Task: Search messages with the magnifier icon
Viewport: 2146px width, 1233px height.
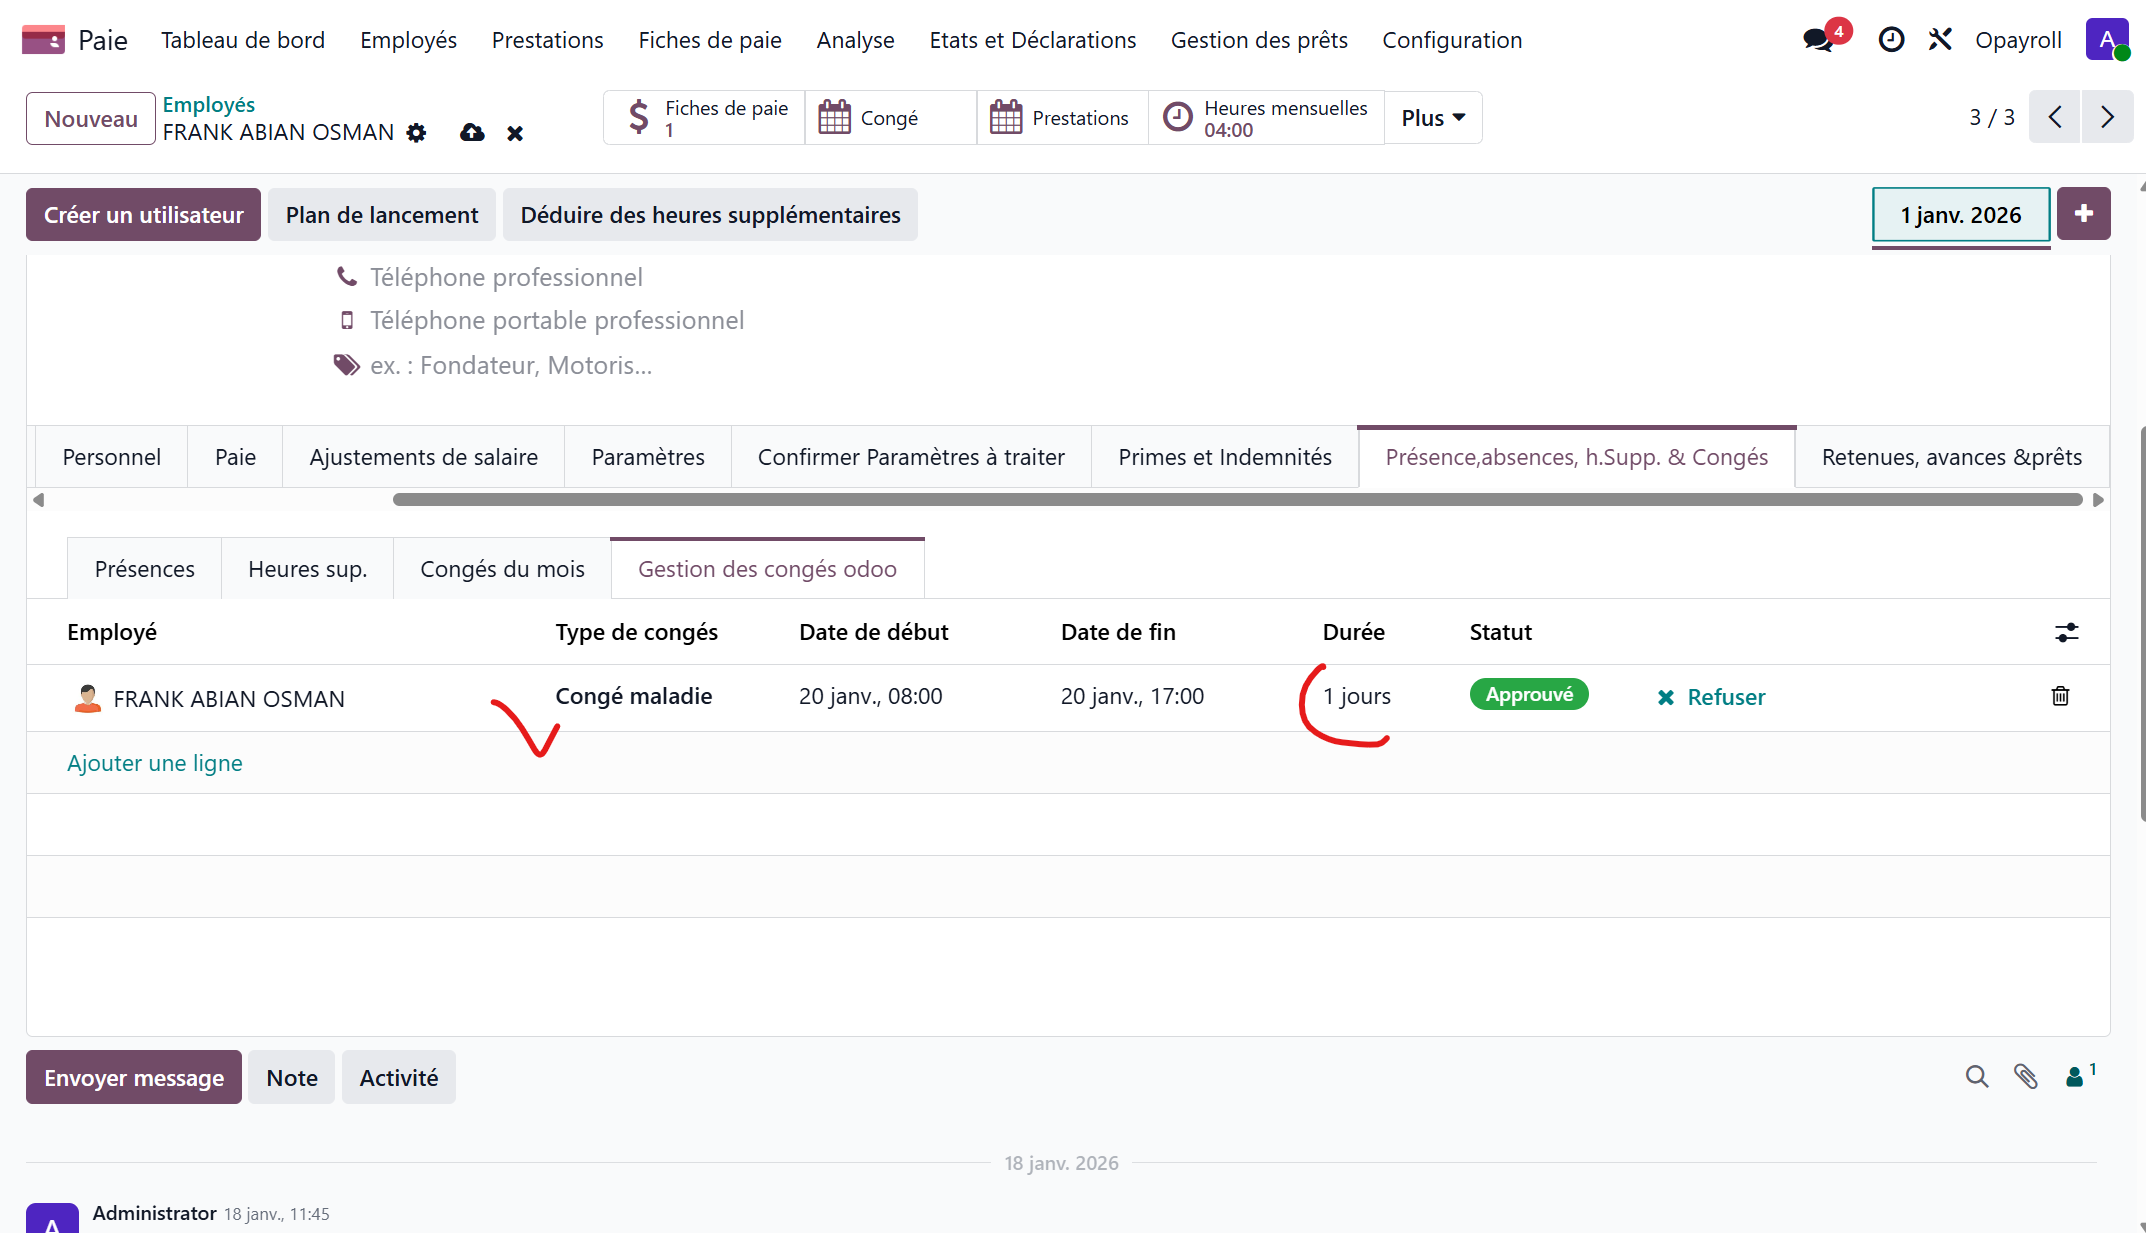Action: point(1976,1077)
